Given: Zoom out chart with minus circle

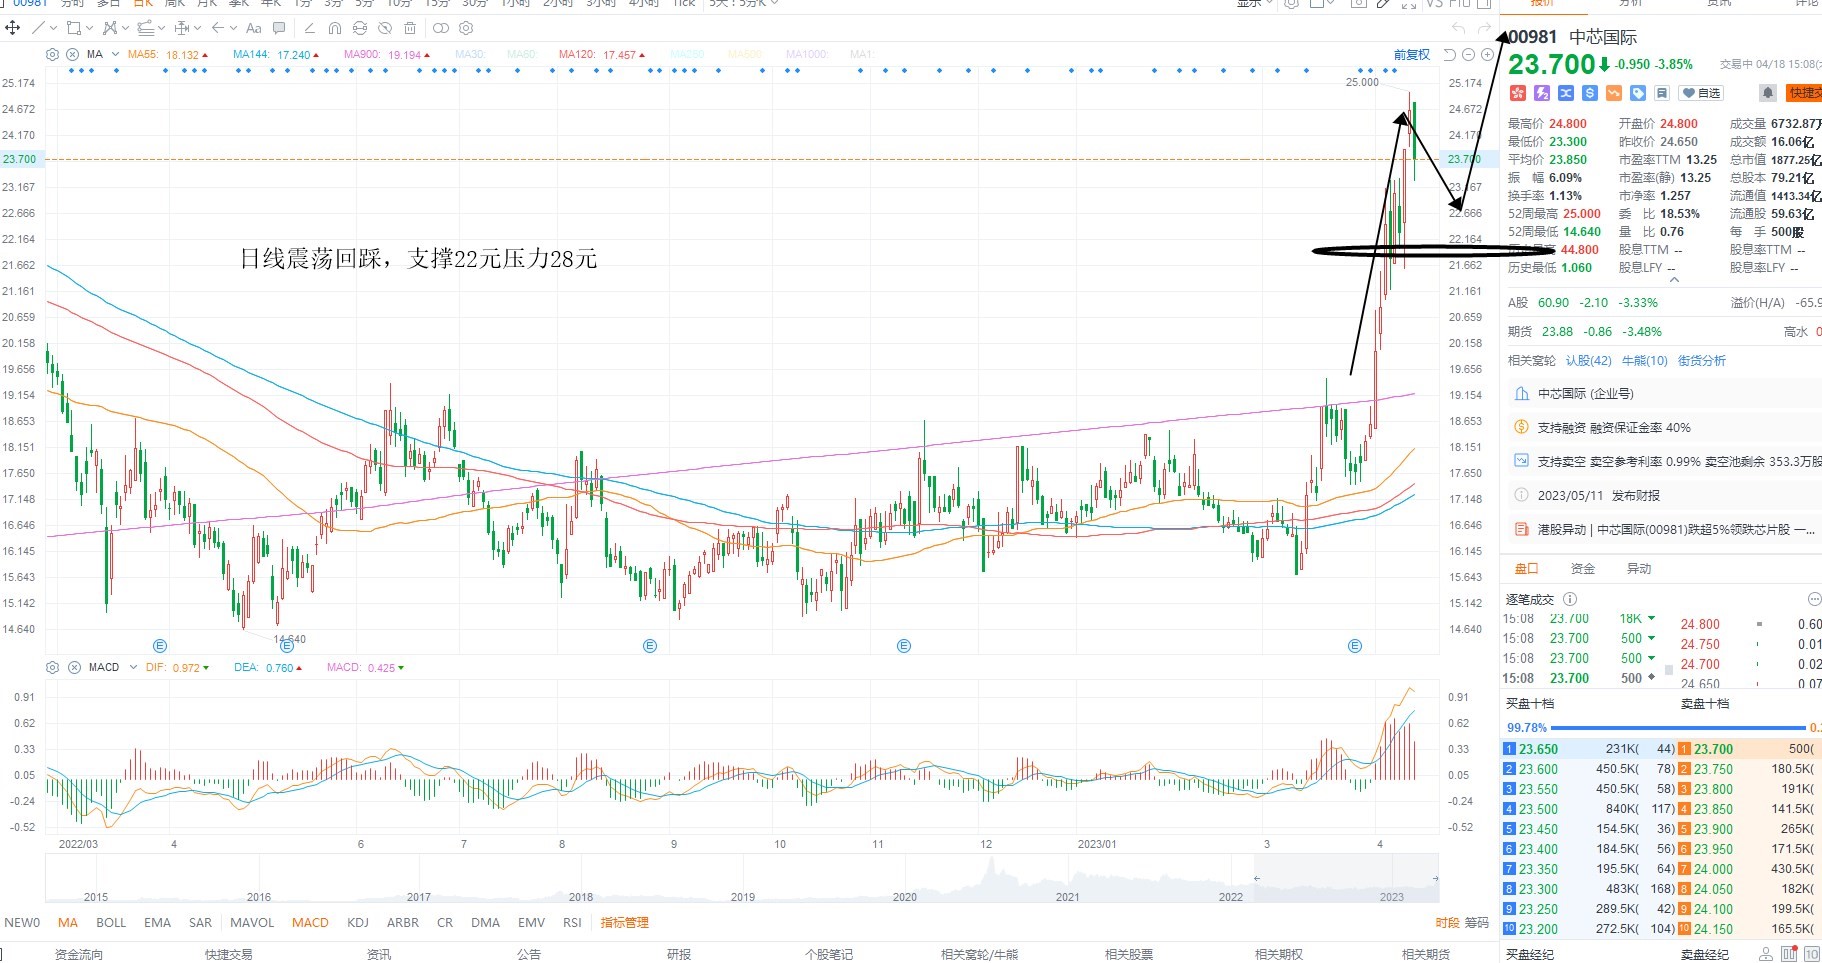Looking at the screenshot, I should click(1468, 55).
